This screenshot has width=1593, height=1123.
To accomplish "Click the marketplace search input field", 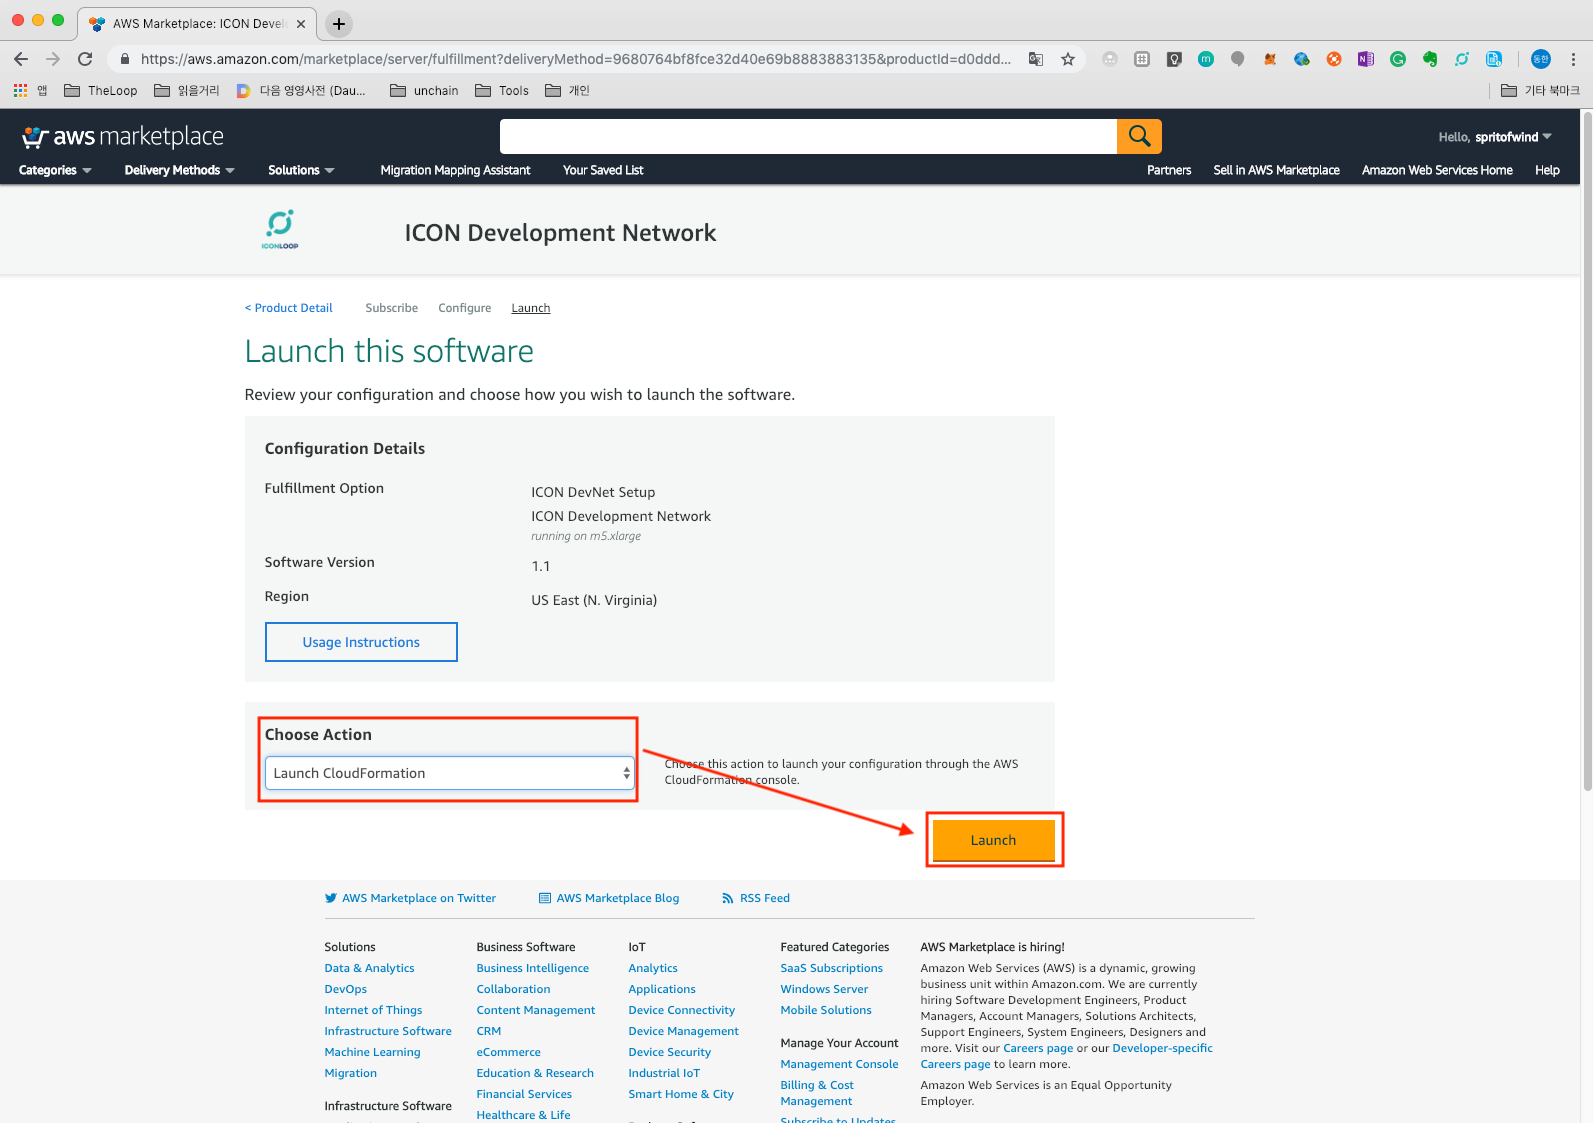I will click(808, 136).
